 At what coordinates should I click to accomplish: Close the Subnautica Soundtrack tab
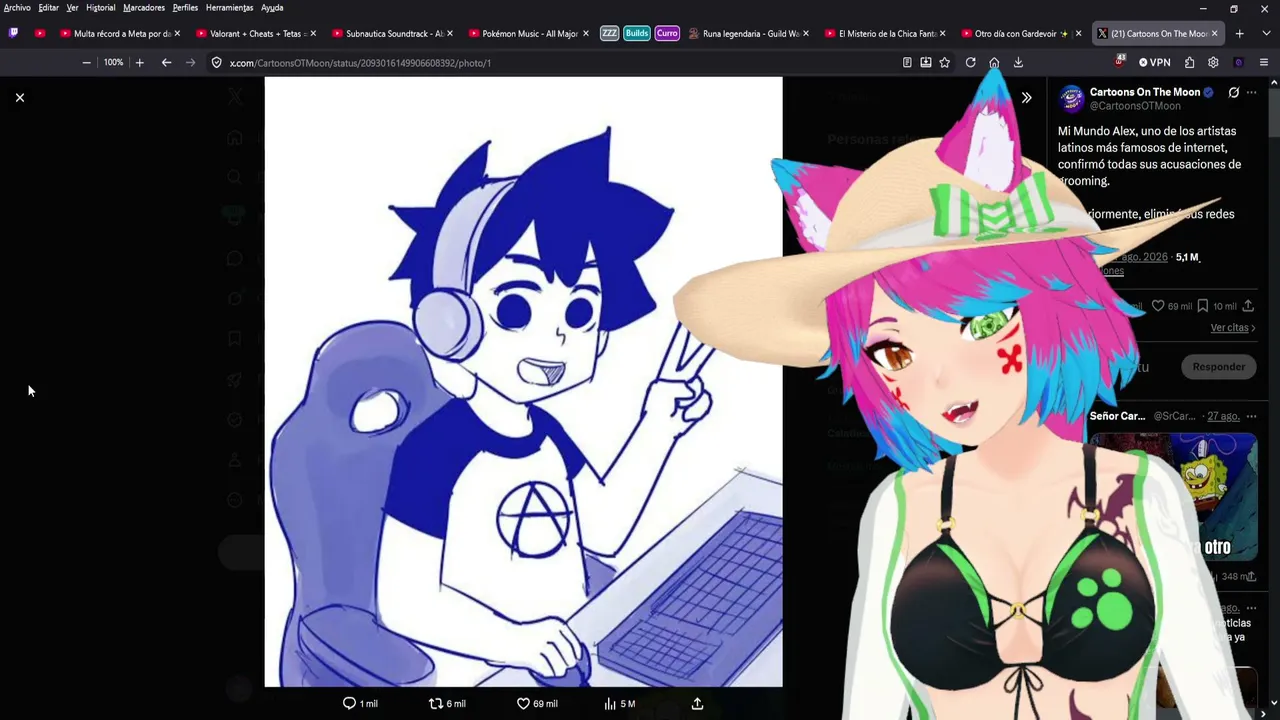(x=449, y=33)
